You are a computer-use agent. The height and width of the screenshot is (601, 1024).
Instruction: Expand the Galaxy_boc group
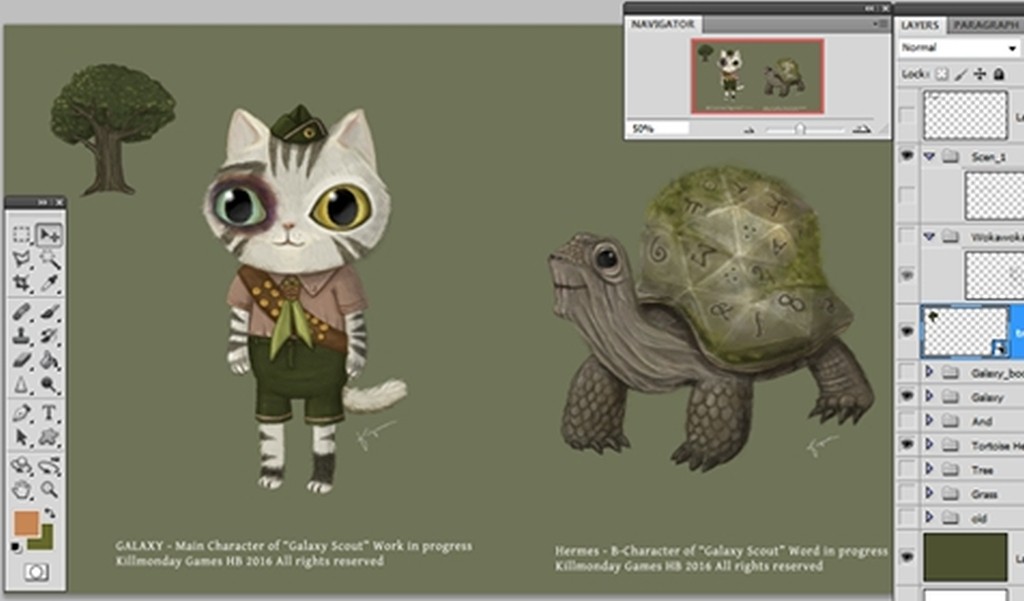(x=929, y=372)
